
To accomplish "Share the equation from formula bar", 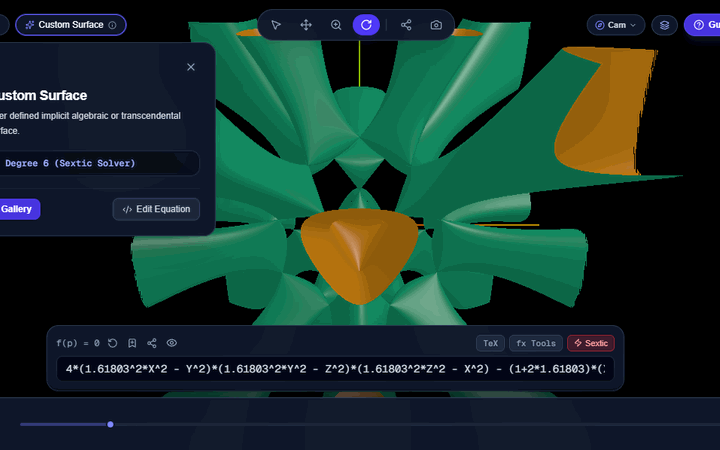I will 152,343.
